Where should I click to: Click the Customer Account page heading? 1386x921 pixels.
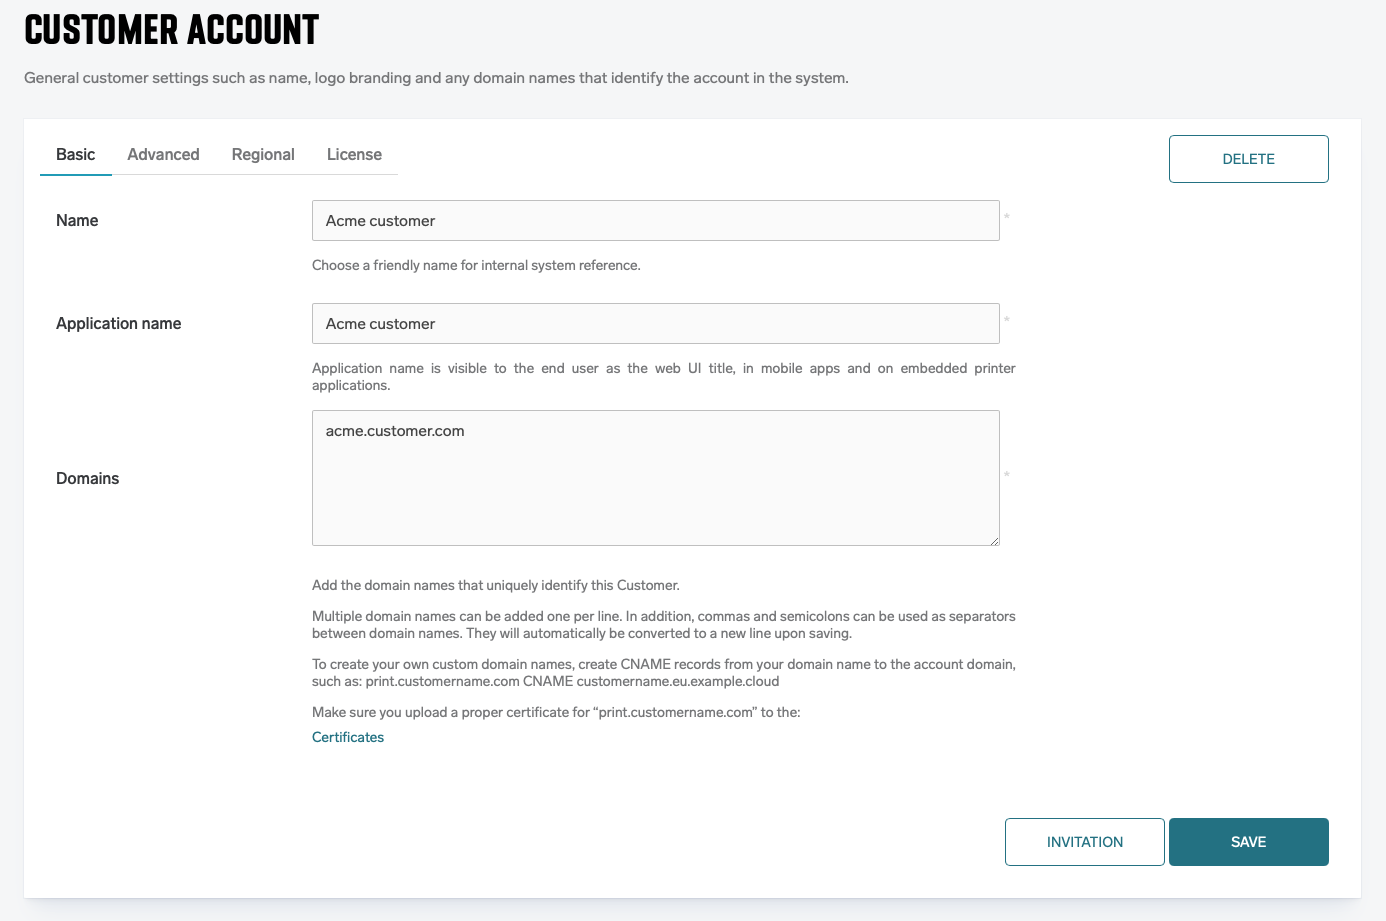point(172,30)
